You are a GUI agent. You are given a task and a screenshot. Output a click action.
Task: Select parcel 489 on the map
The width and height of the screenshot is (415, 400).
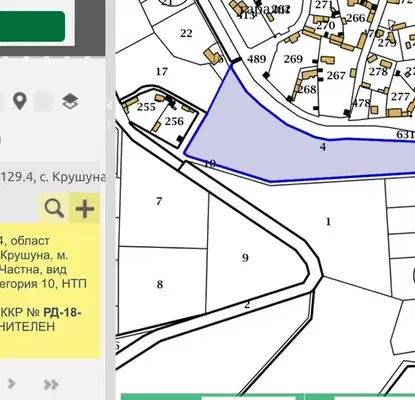257,59
